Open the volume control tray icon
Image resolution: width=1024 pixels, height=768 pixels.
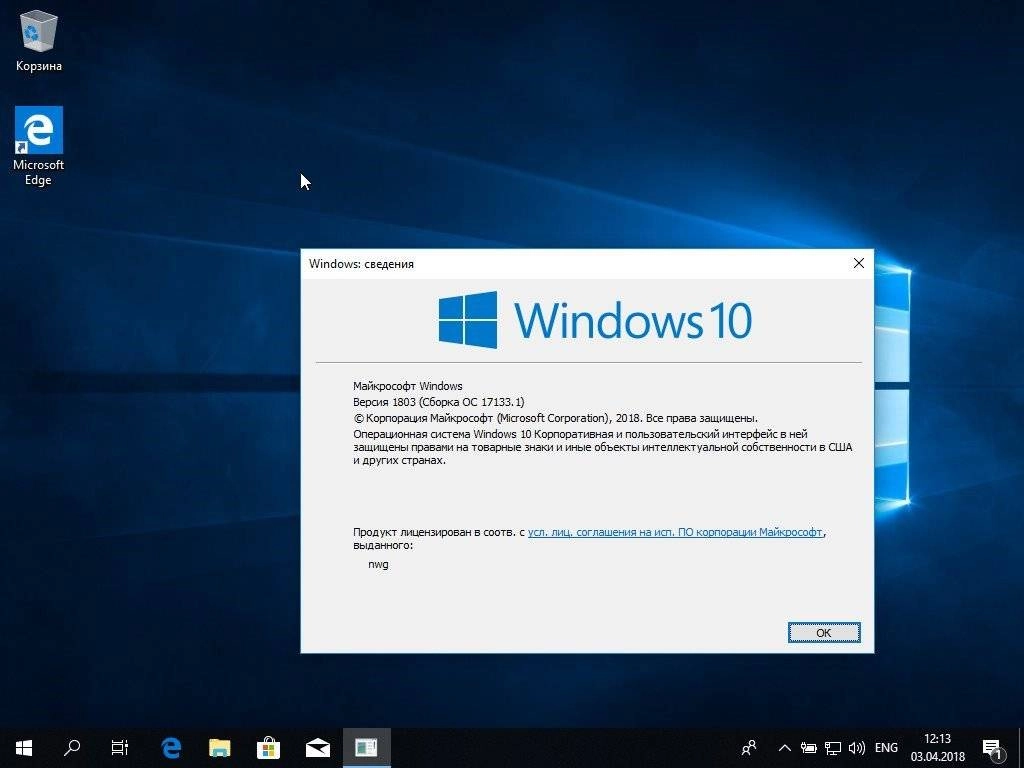856,748
